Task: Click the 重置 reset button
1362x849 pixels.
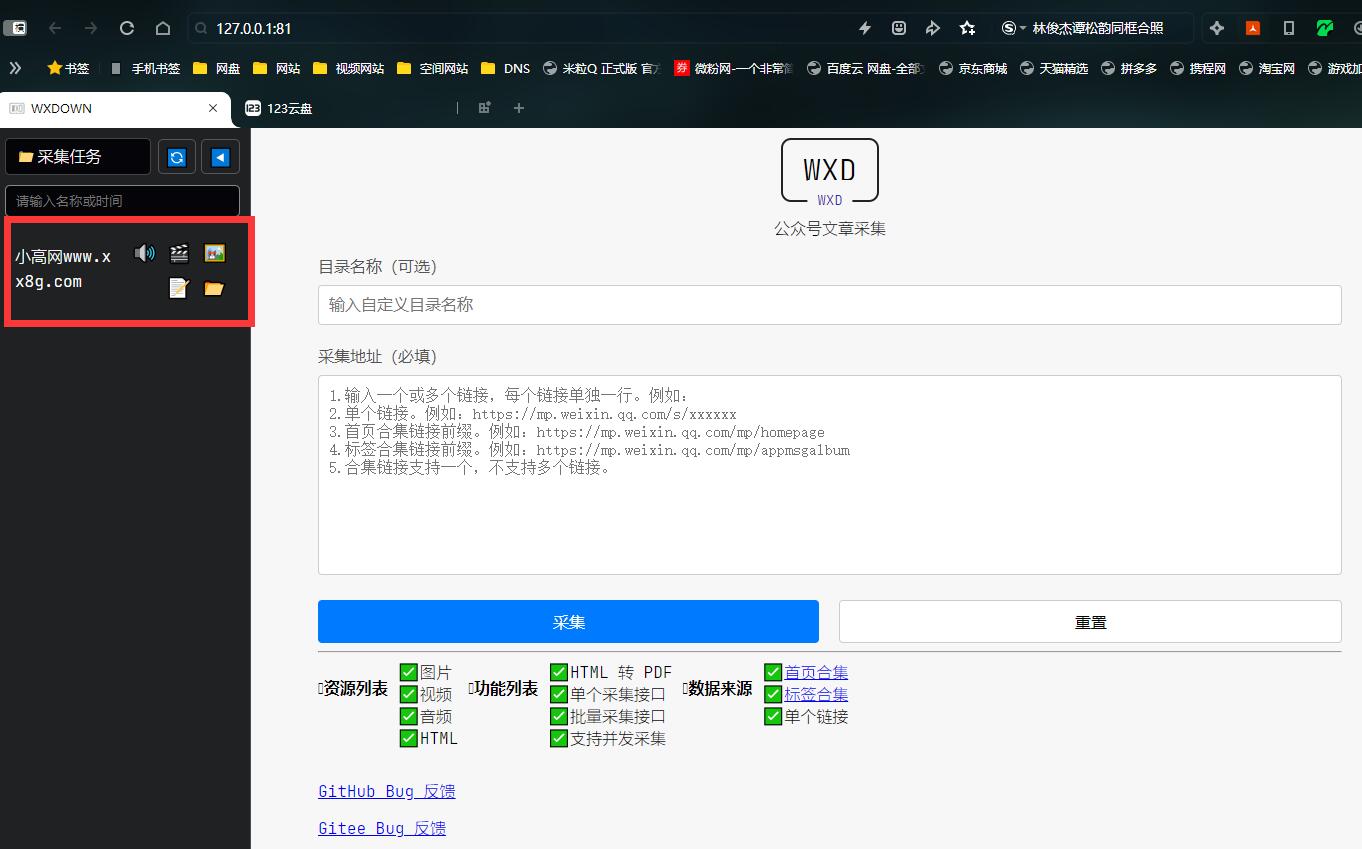Action: tap(1090, 621)
